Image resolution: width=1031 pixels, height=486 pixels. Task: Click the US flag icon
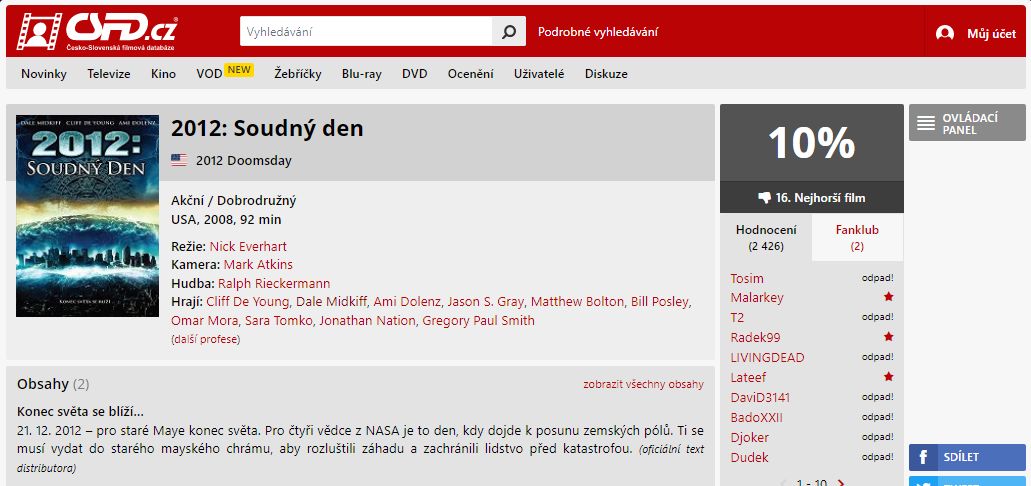179,160
